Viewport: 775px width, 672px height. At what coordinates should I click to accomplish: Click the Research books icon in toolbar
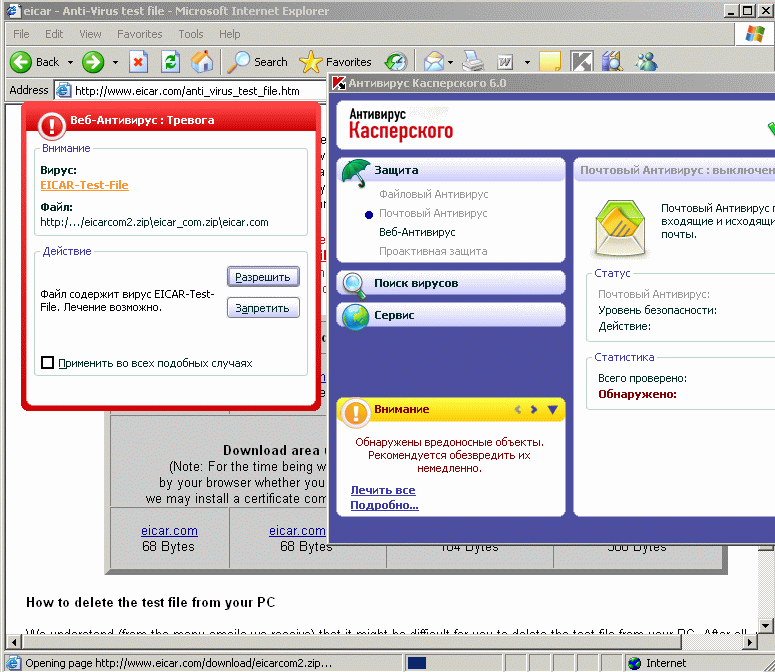tap(613, 62)
